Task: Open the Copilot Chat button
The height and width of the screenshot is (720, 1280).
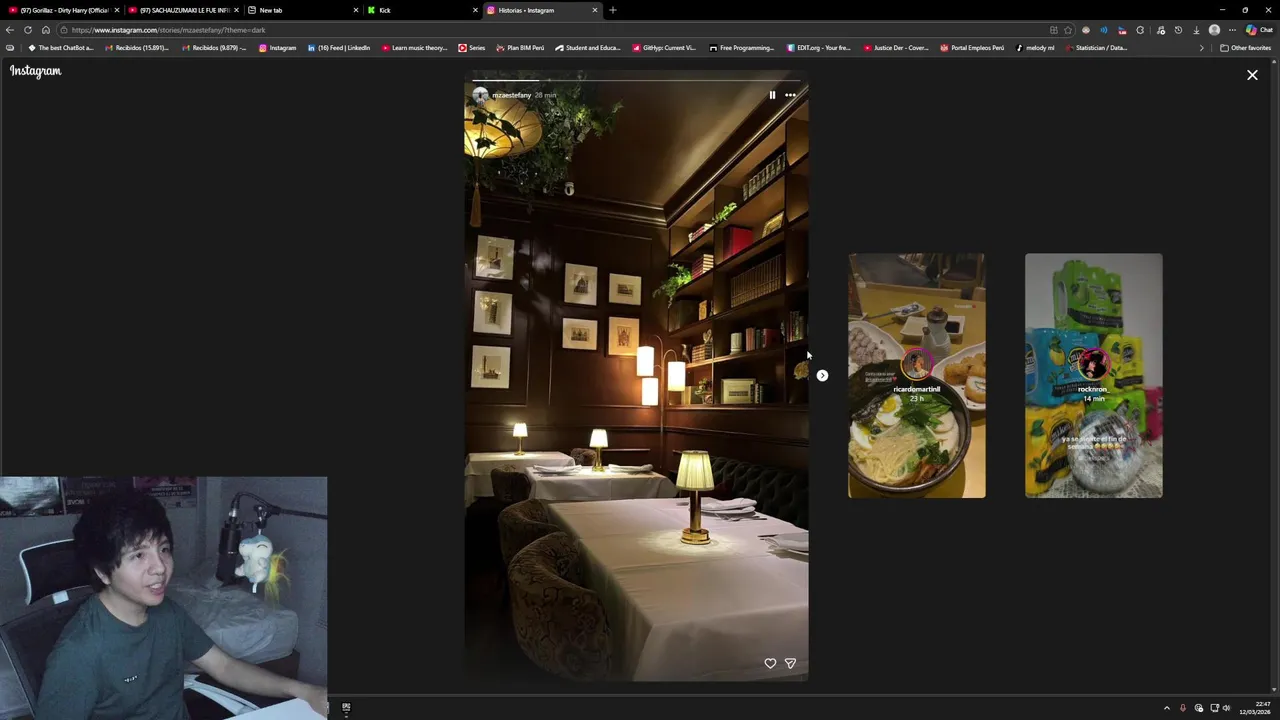Action: pyautogui.click(x=1259, y=30)
